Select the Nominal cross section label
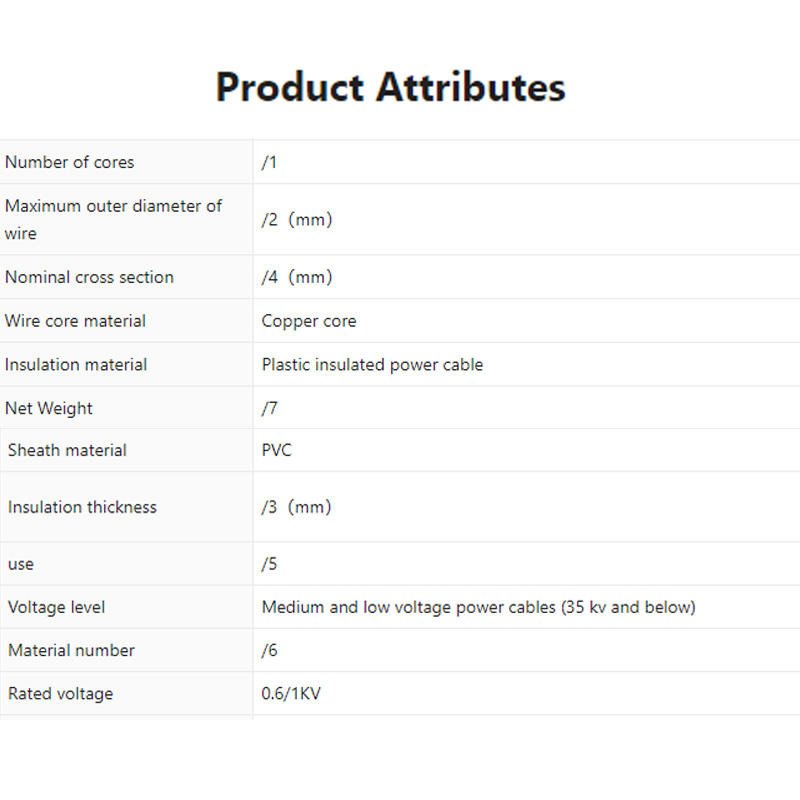 click(x=89, y=277)
